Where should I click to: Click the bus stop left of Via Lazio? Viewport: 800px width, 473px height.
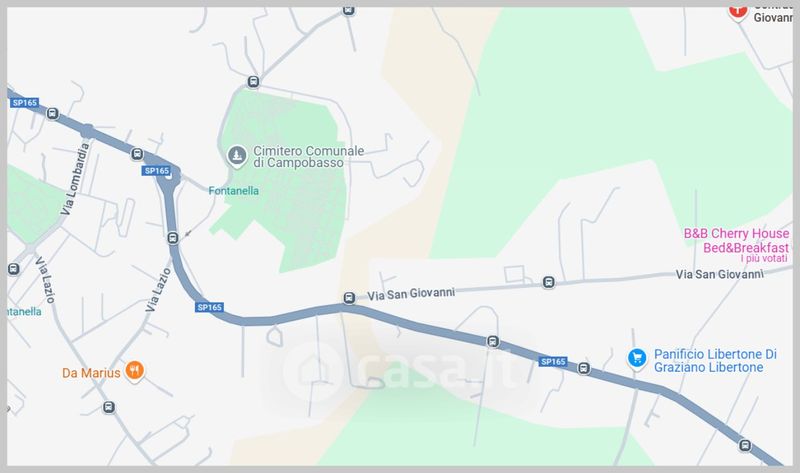(14, 268)
